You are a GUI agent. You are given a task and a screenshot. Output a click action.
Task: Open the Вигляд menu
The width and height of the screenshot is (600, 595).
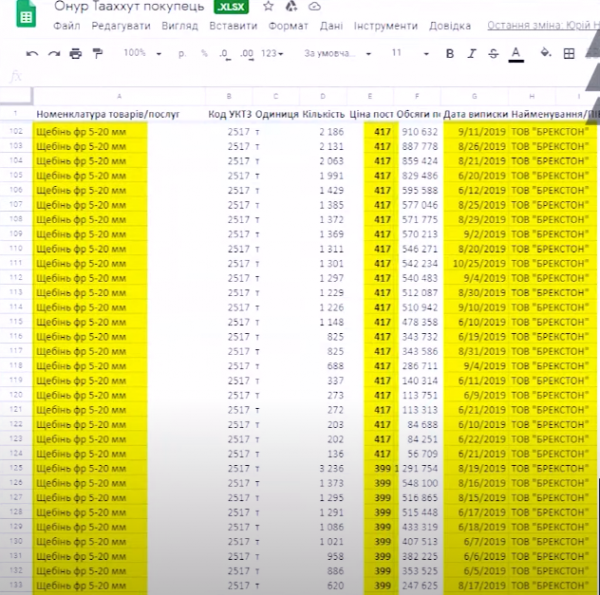(180, 26)
